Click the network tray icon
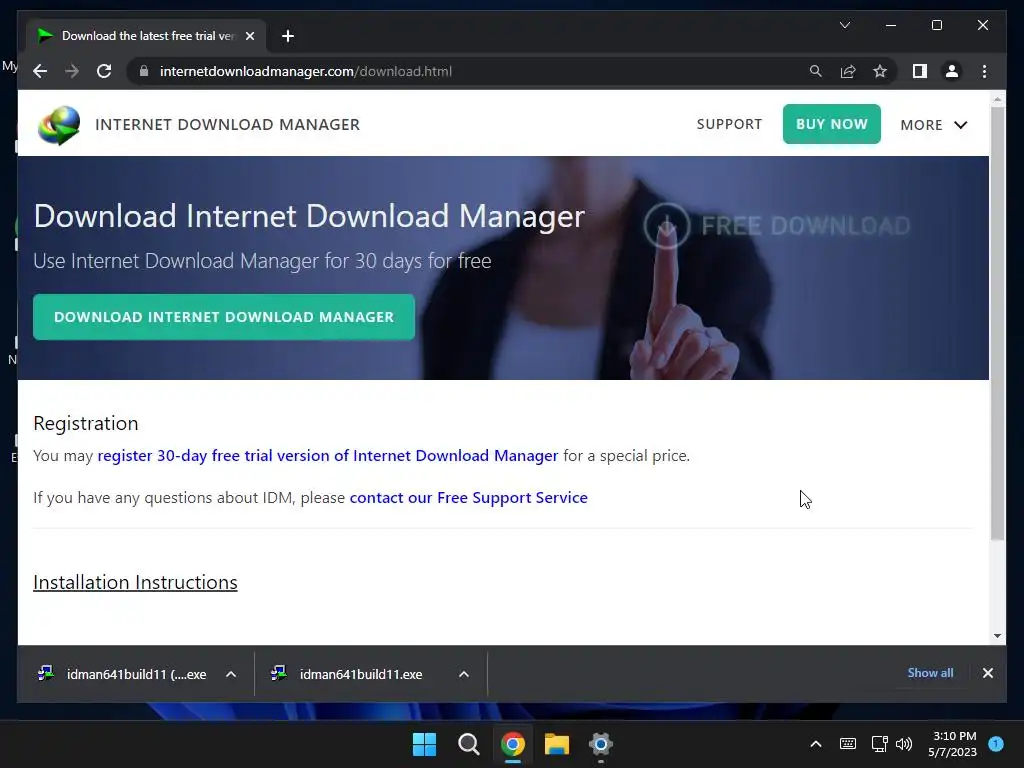The width and height of the screenshot is (1024, 768). click(x=879, y=744)
